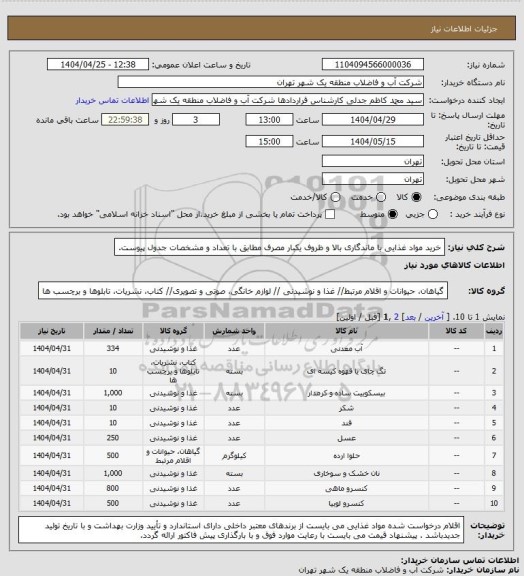The width and height of the screenshot is (524, 576).
Task: Select the بیسکوییت ساده و کرمدار item
Action: (346, 393)
